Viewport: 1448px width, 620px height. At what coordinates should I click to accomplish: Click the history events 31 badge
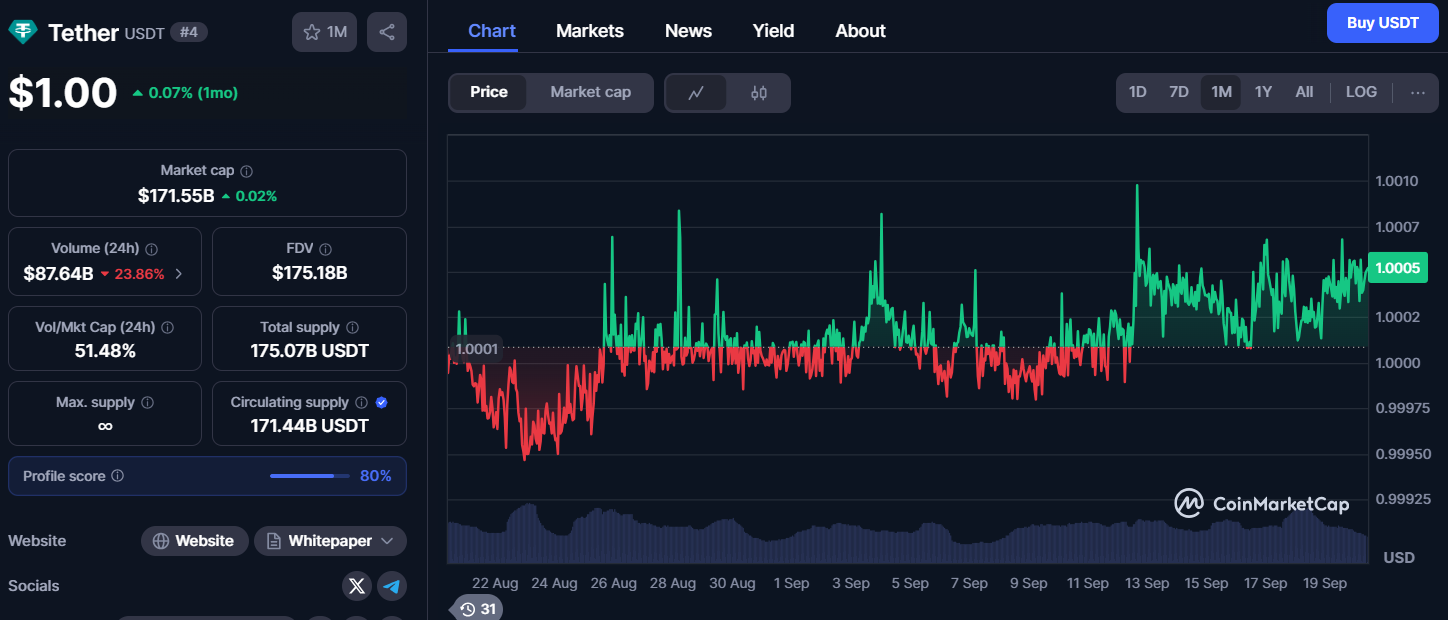point(477,608)
